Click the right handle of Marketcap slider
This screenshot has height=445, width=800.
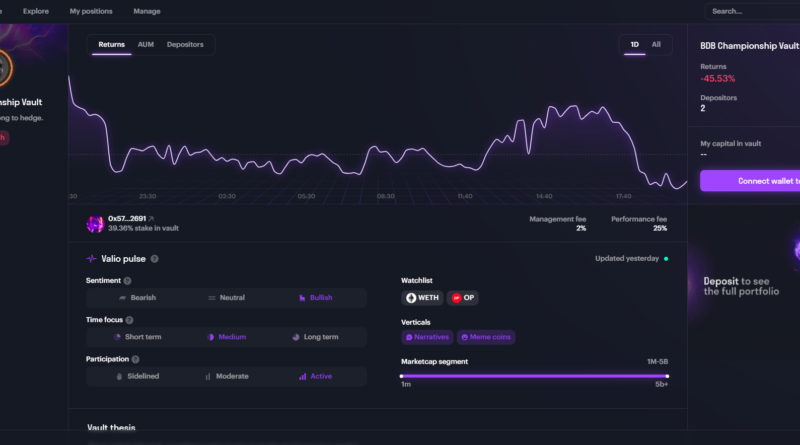click(667, 376)
